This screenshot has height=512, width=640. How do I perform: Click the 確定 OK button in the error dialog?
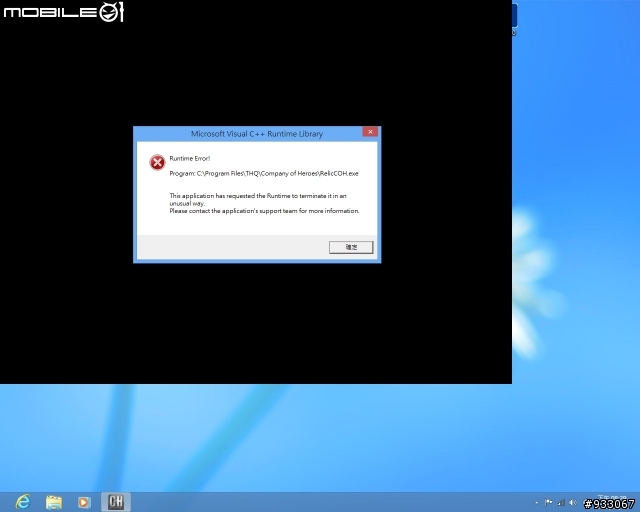pos(351,247)
